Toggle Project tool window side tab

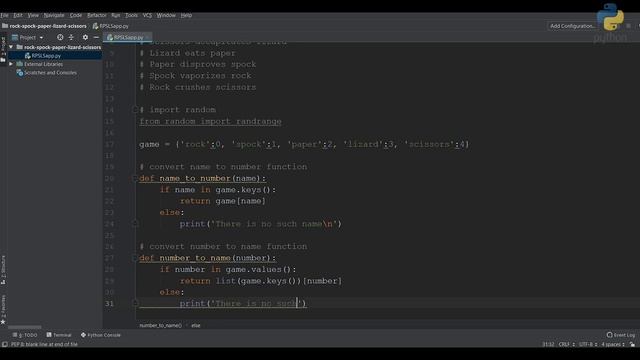tap(3, 49)
